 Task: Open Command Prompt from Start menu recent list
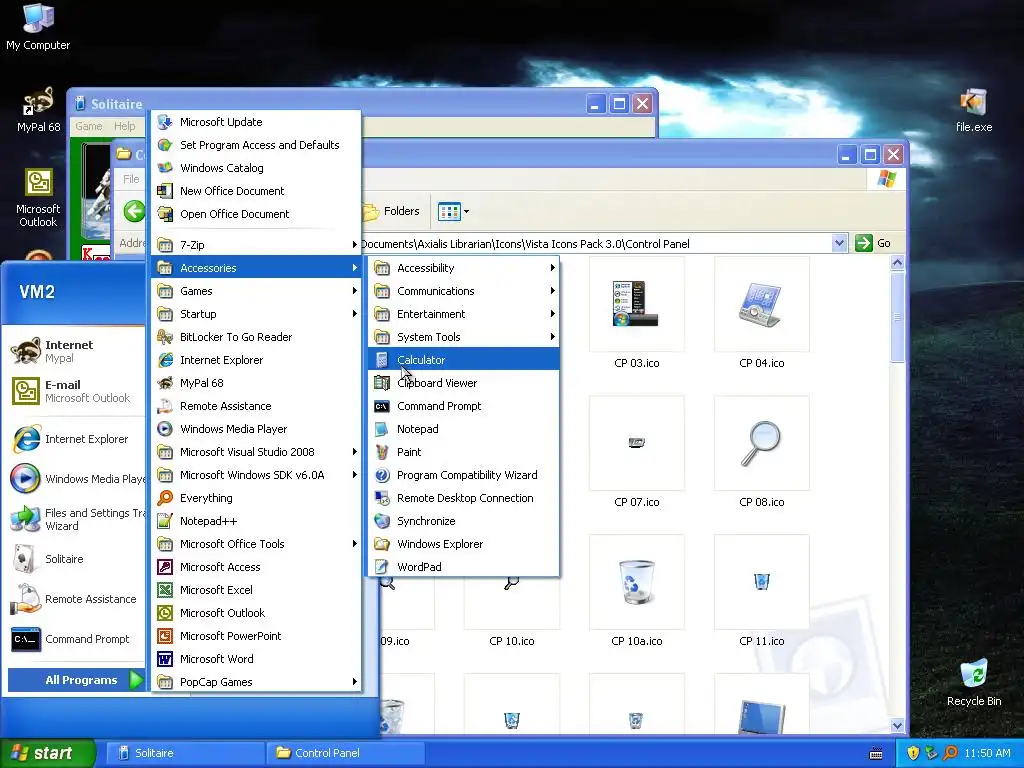click(x=75, y=639)
